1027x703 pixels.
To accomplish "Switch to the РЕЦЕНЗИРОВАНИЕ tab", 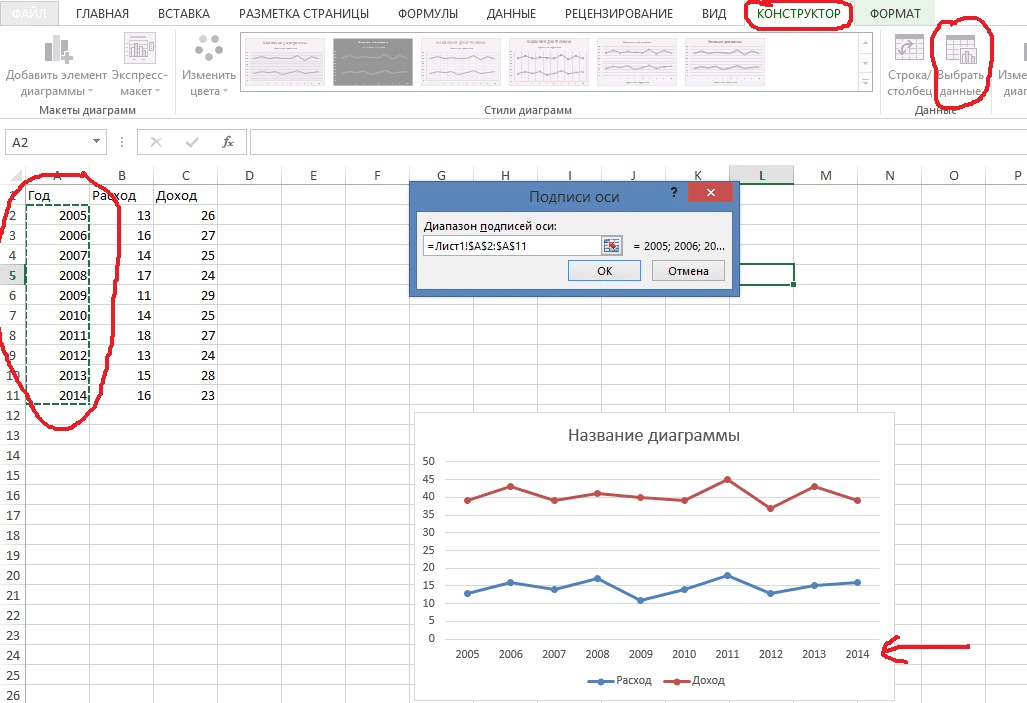I will tap(618, 13).
